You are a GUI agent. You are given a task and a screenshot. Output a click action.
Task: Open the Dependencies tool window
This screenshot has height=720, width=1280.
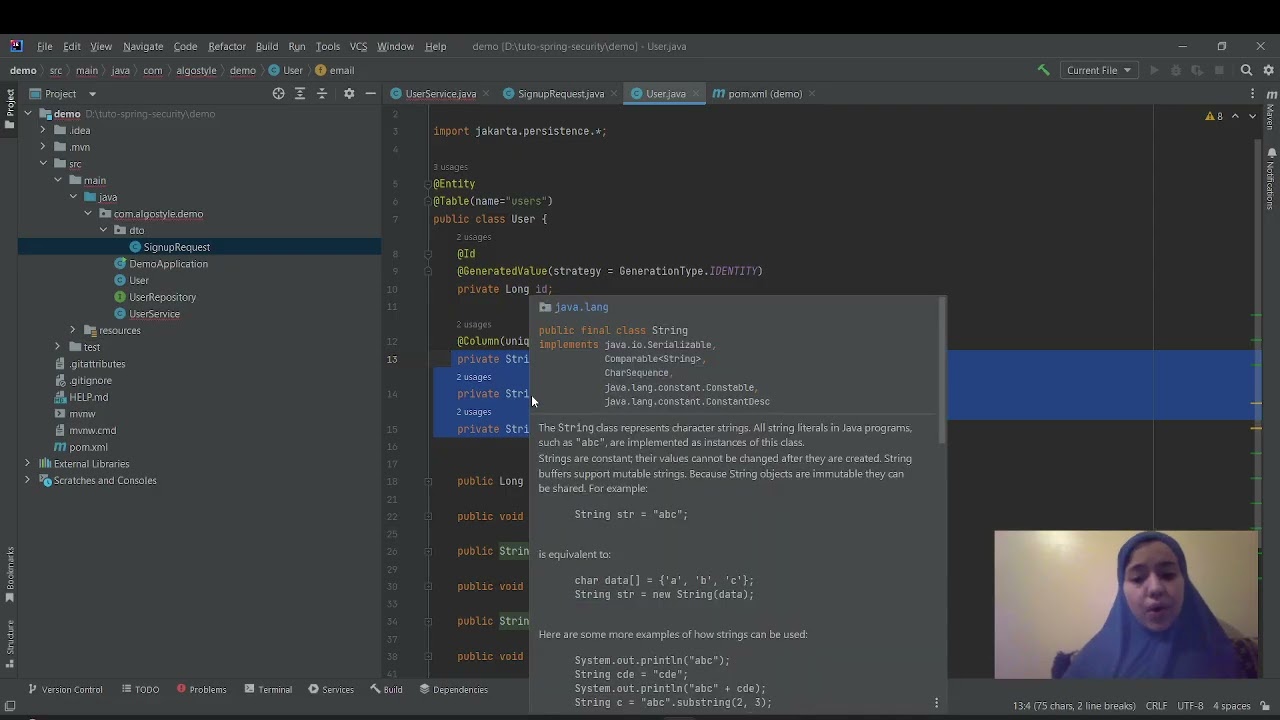[x=454, y=690]
